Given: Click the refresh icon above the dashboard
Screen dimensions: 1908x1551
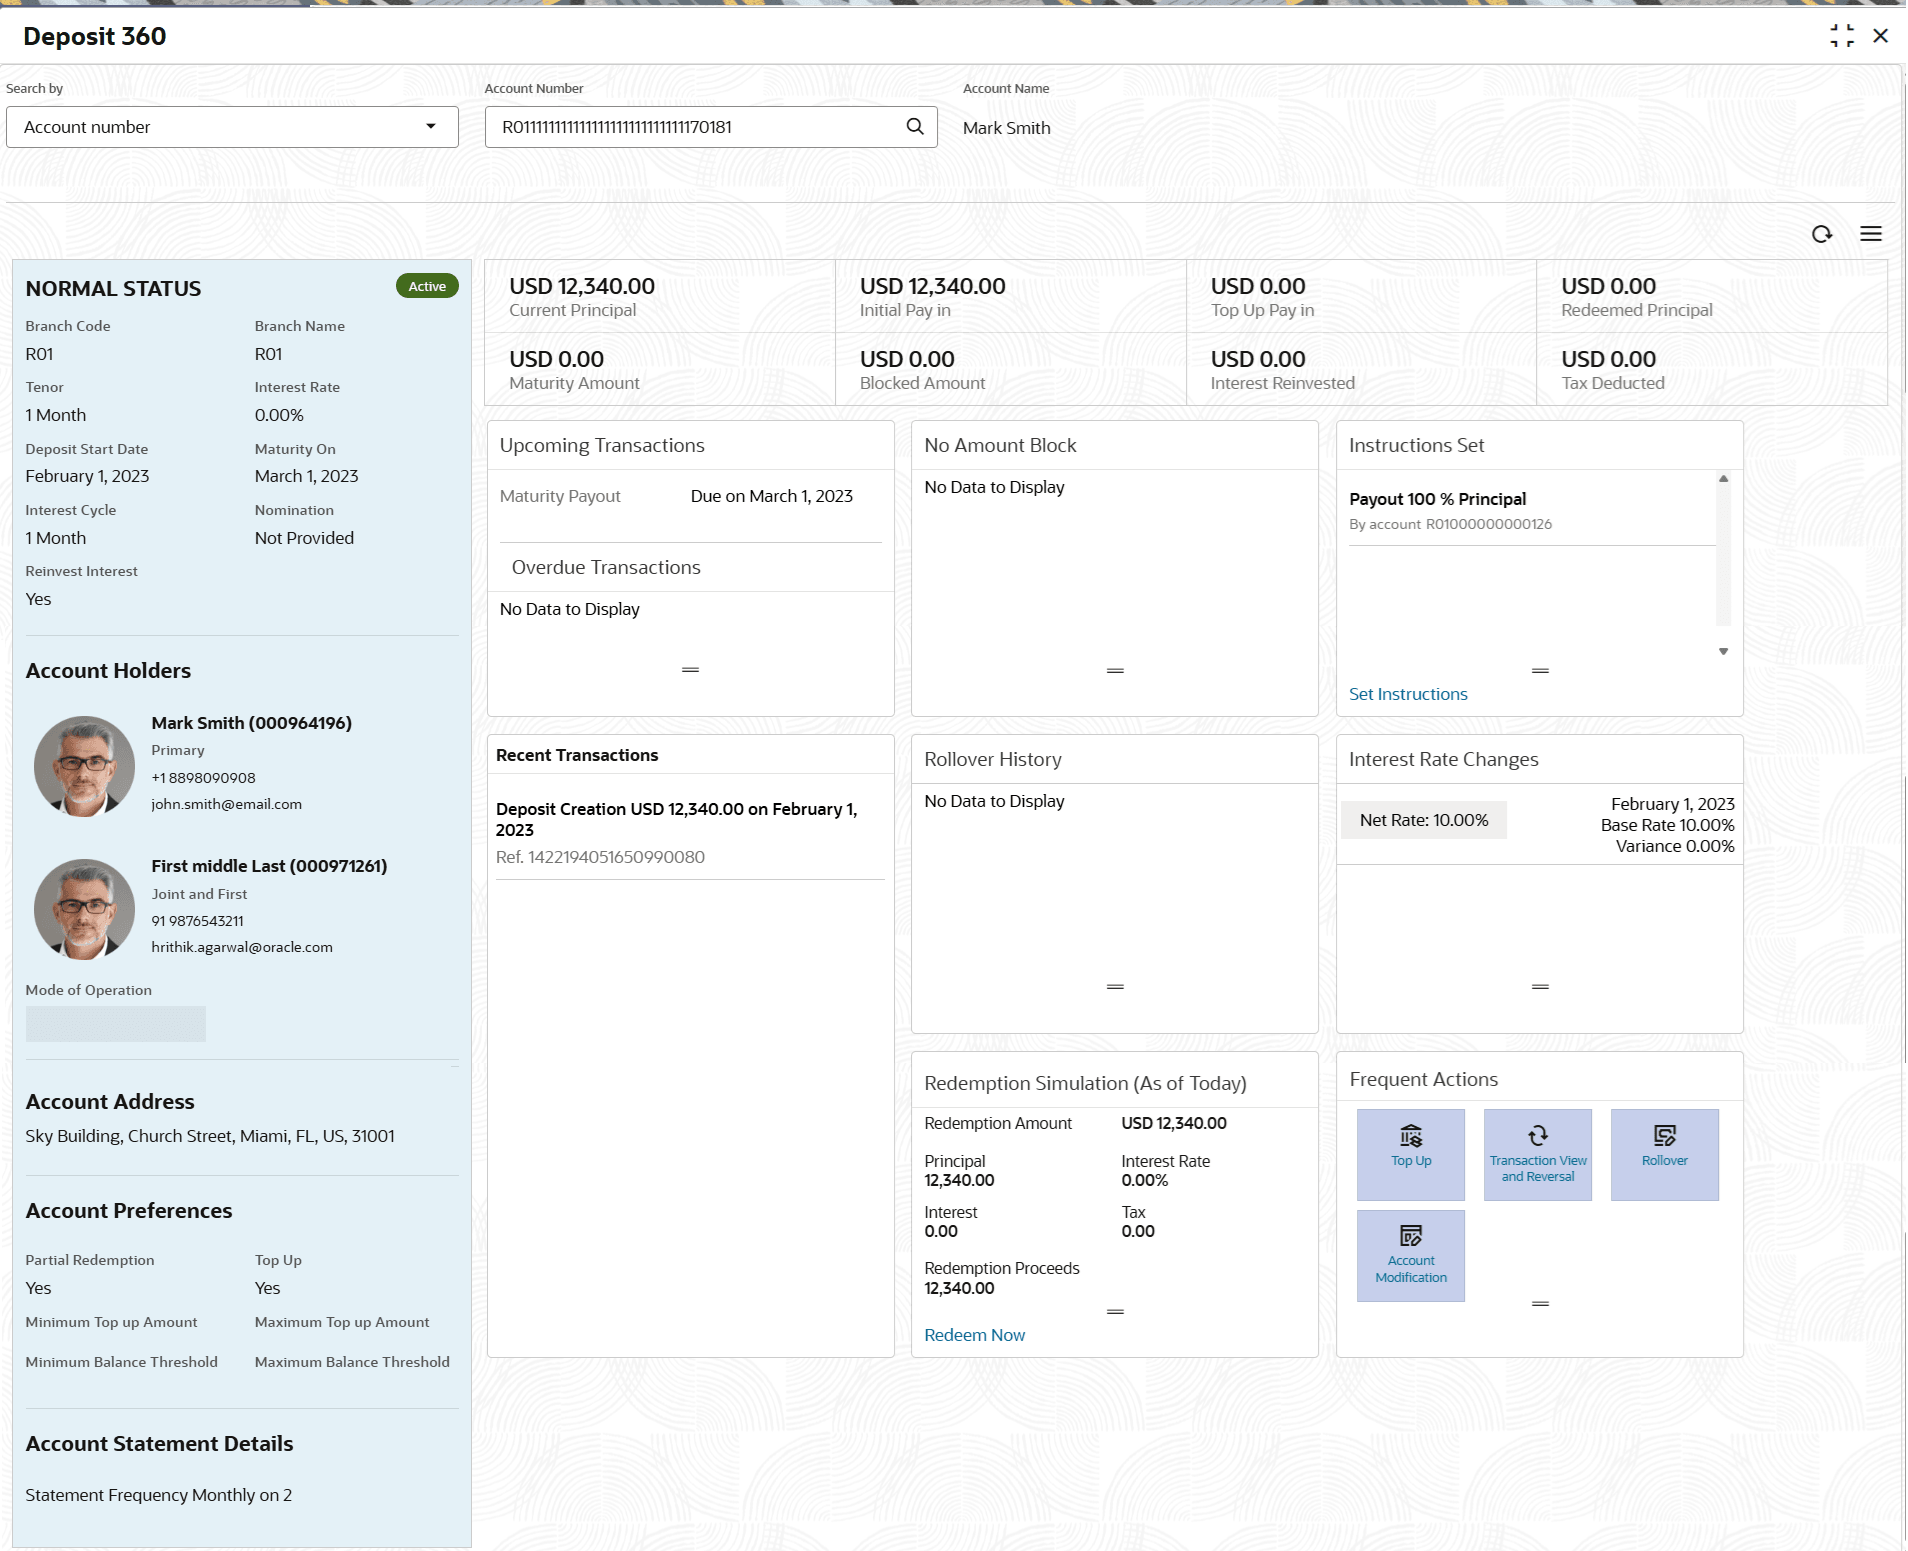Looking at the screenshot, I should (x=1821, y=234).
